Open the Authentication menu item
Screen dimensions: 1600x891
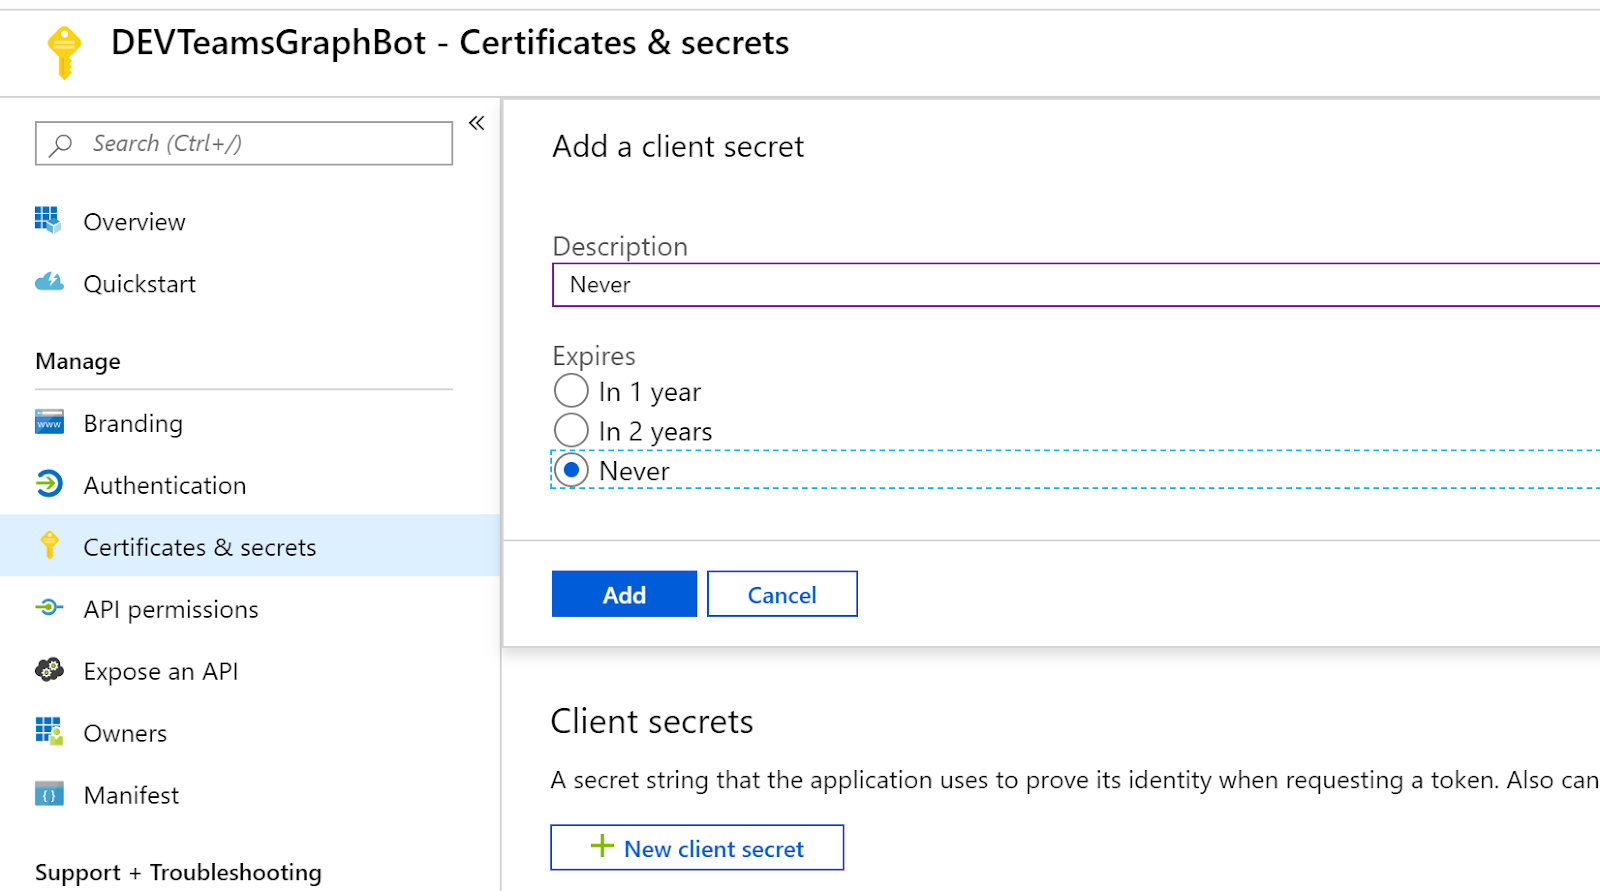[250, 484]
